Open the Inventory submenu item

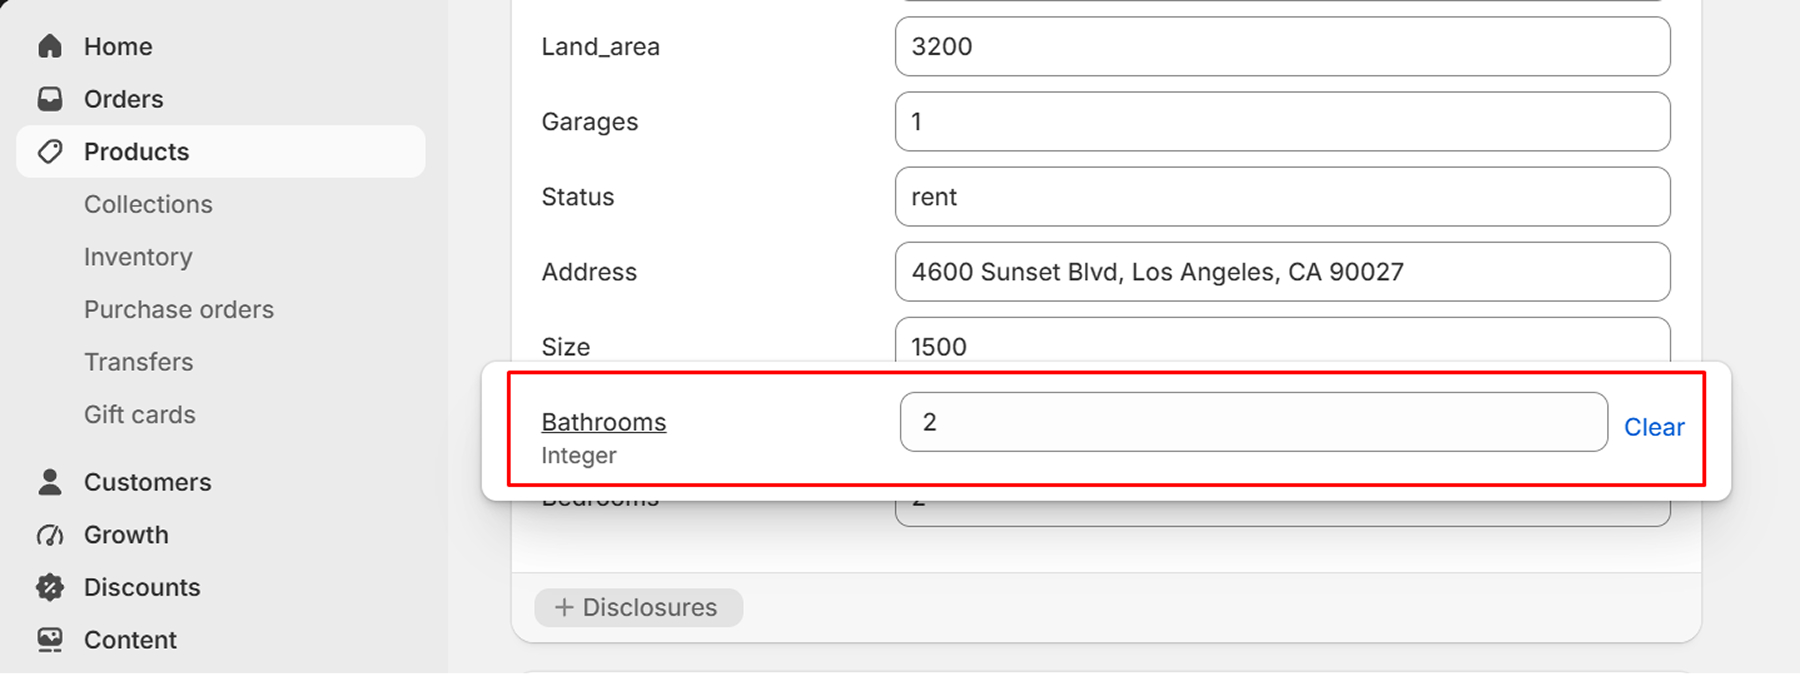[x=138, y=257]
